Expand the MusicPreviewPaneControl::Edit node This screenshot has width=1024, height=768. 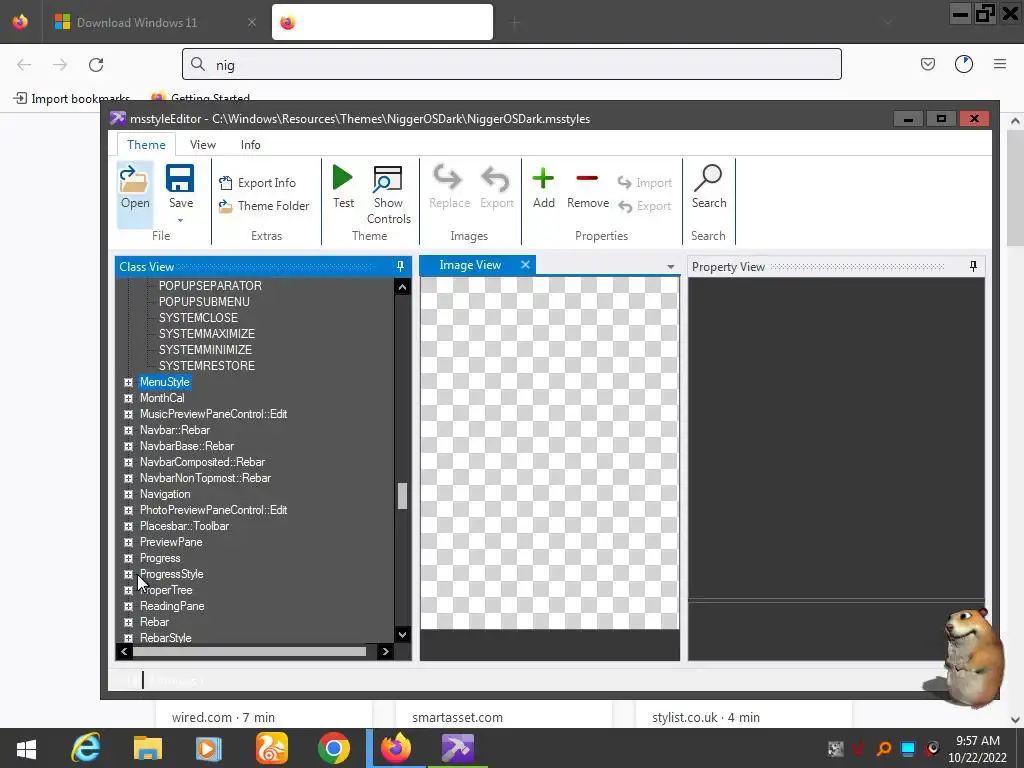pos(128,414)
